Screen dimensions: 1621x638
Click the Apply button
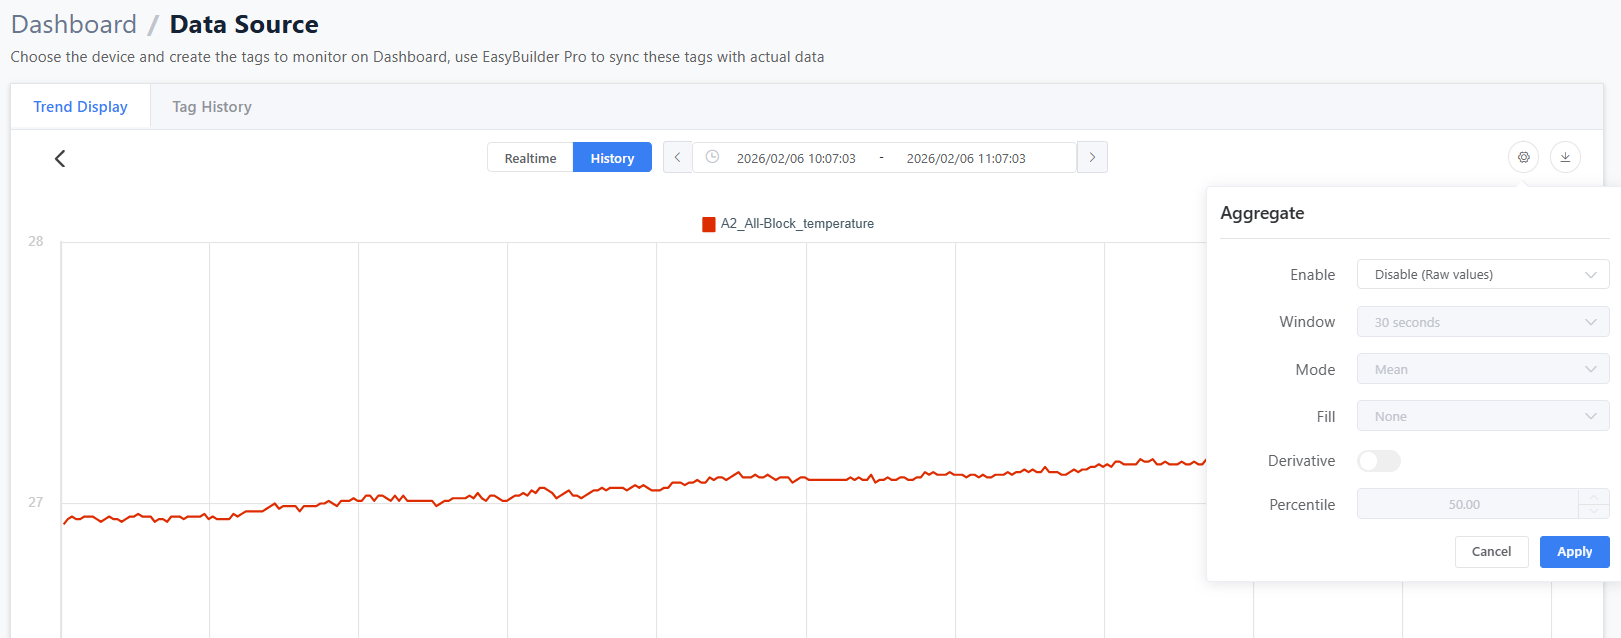coord(1574,552)
